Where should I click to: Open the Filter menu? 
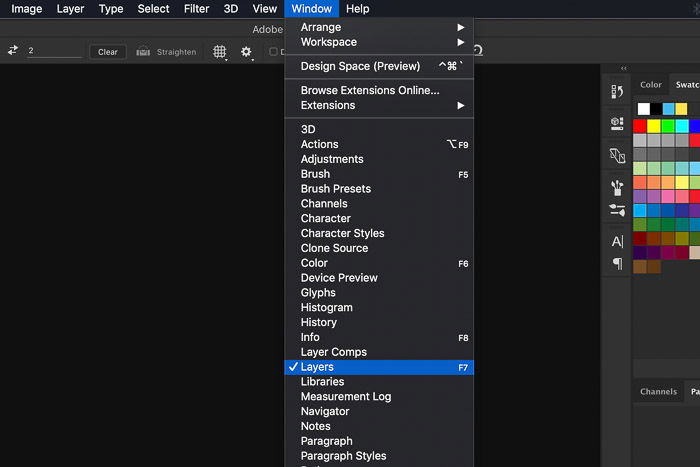pyautogui.click(x=196, y=9)
